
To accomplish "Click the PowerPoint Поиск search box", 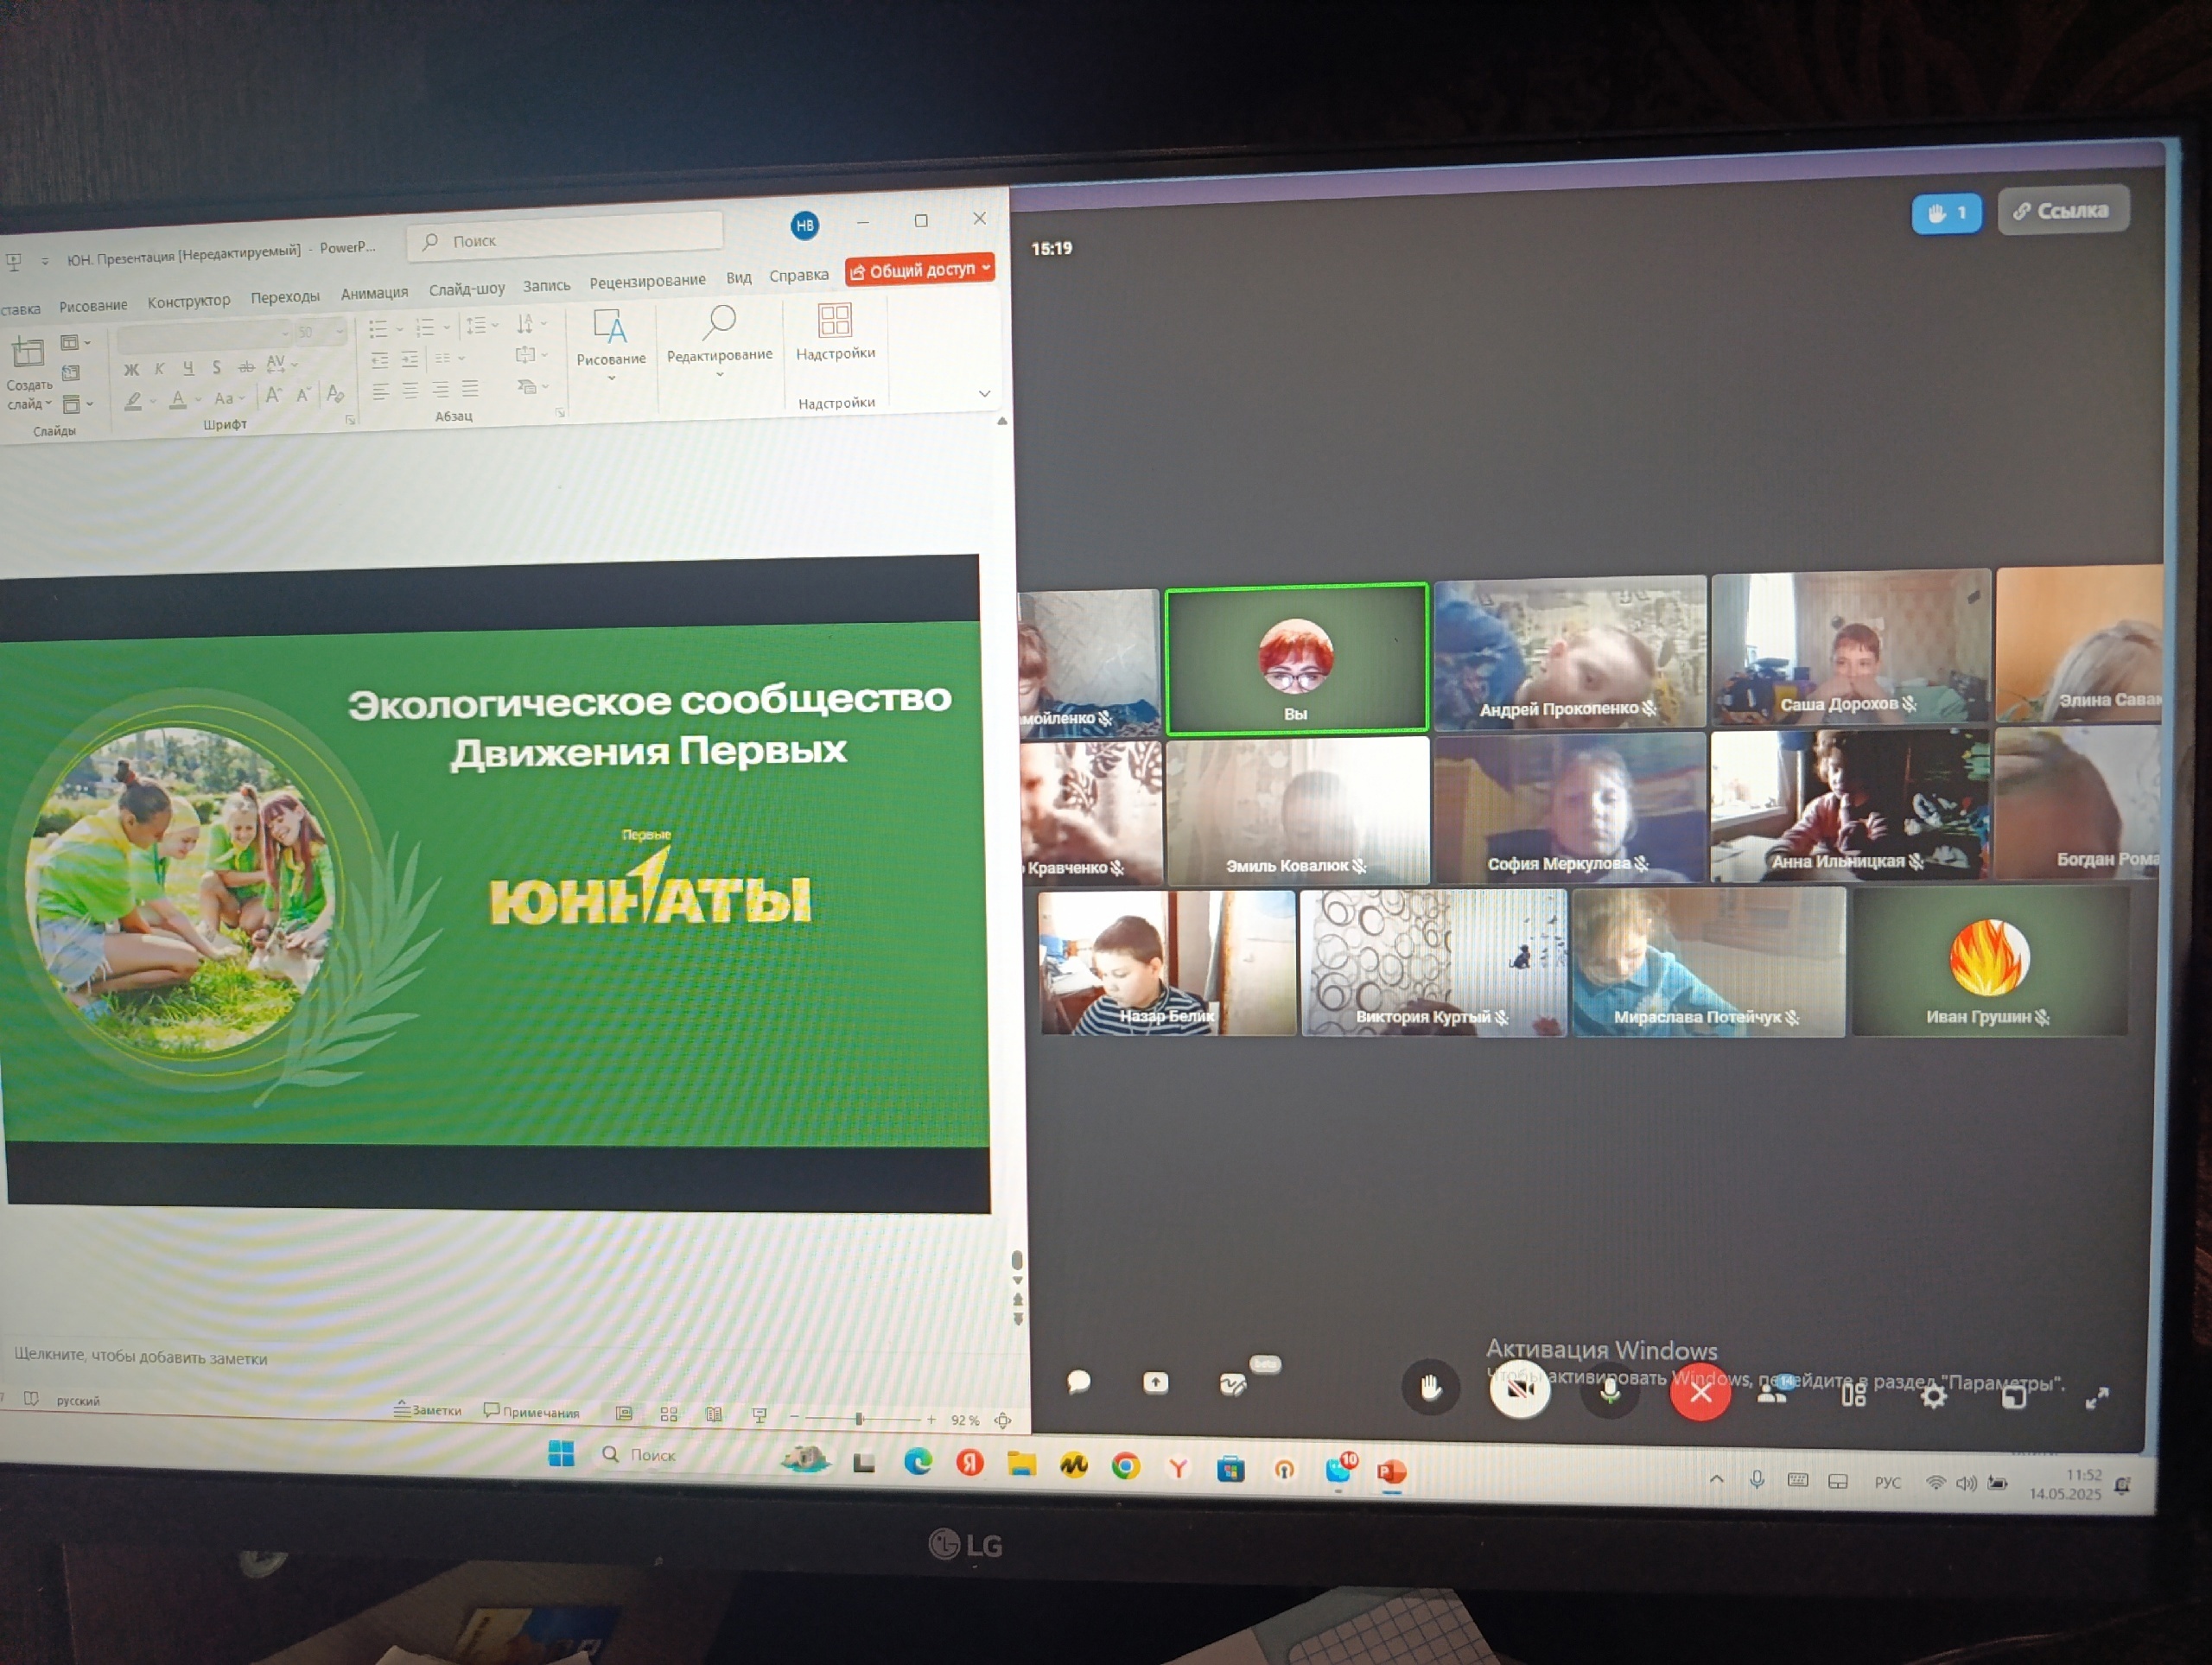I will click(x=565, y=239).
